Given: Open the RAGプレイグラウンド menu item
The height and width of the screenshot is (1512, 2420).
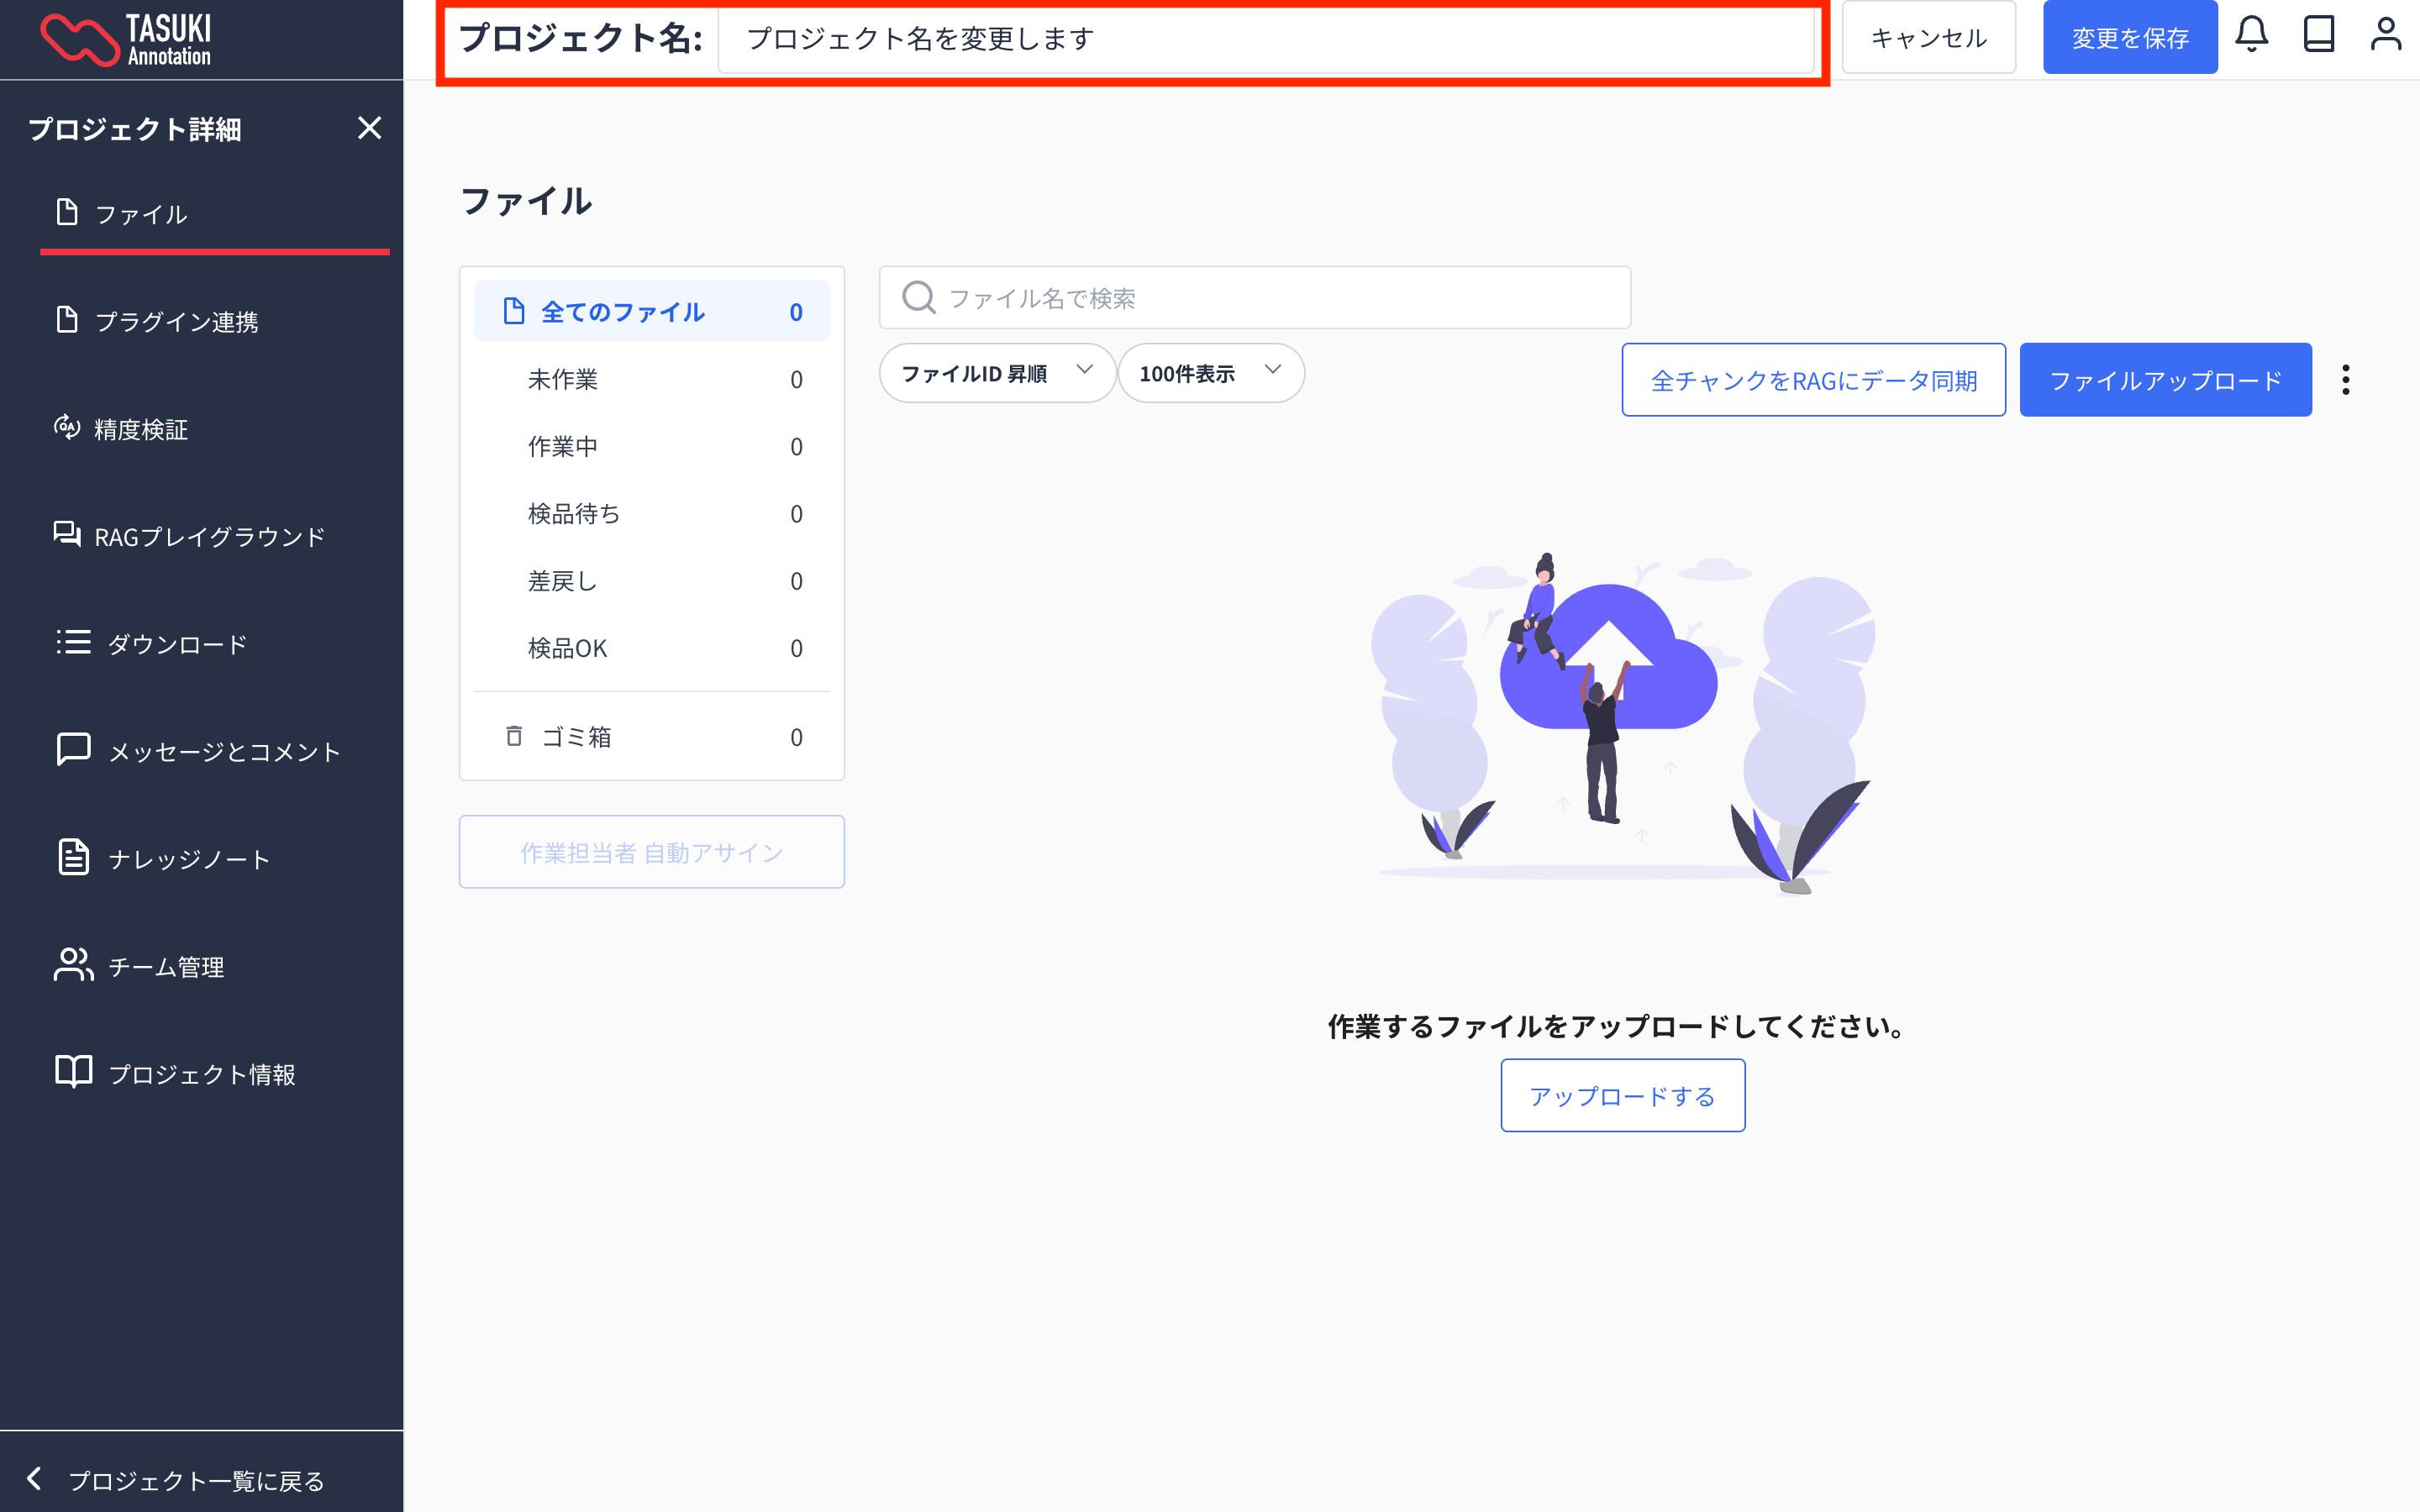Looking at the screenshot, I should 209,537.
